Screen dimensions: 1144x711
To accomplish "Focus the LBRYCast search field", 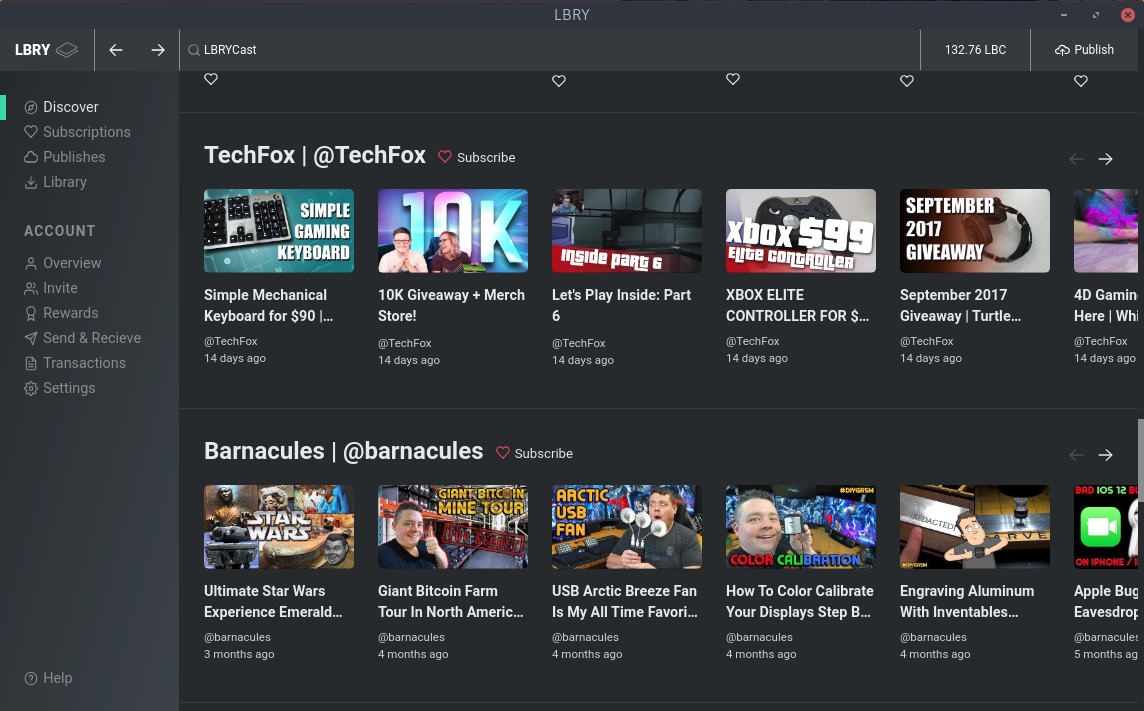I will pyautogui.click(x=549, y=50).
